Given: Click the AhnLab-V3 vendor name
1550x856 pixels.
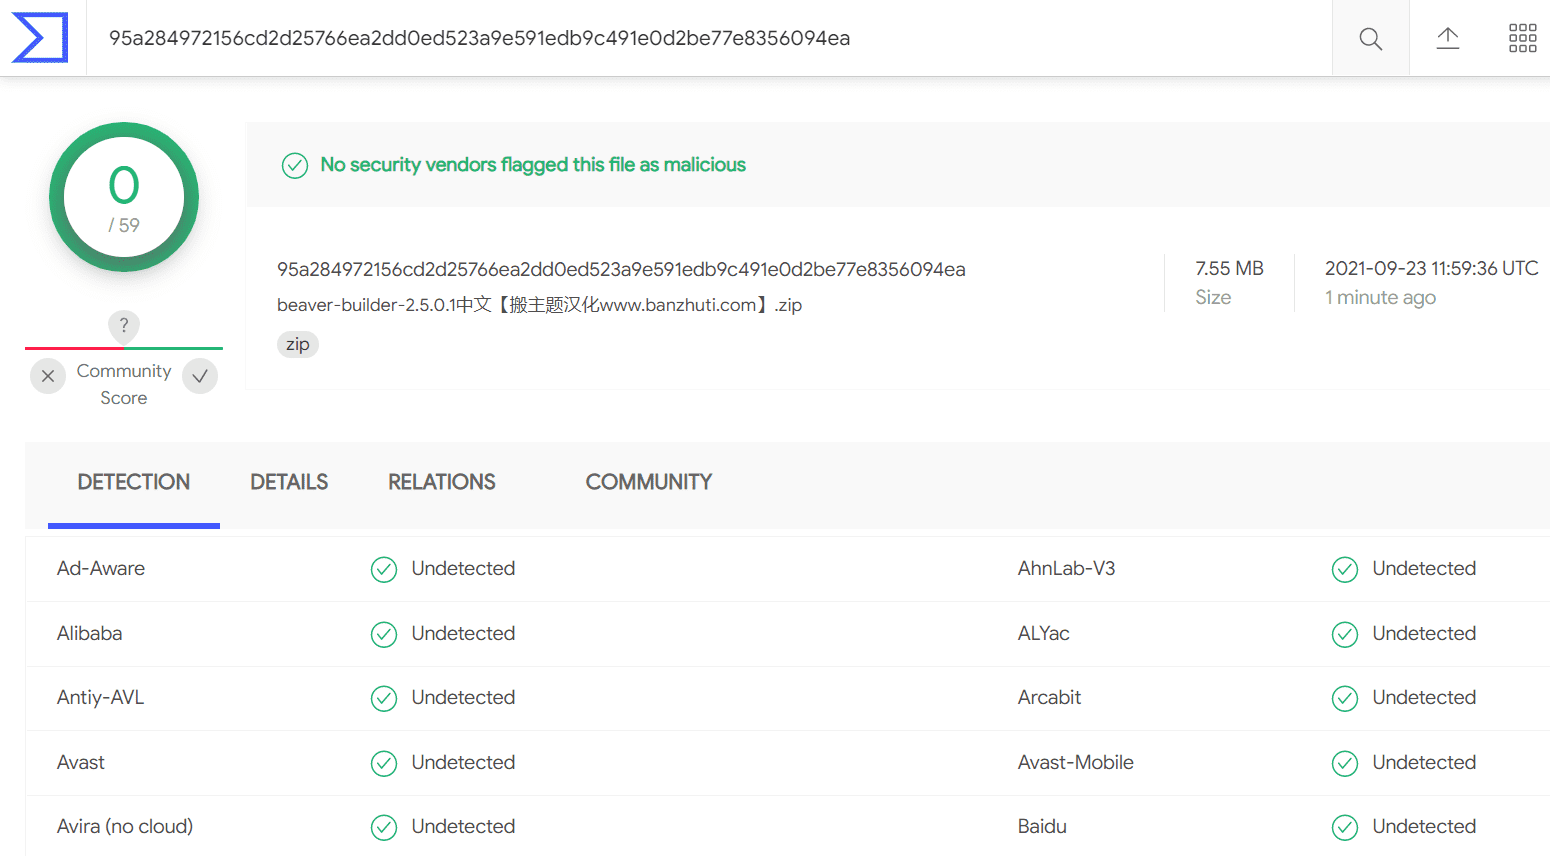Looking at the screenshot, I should pyautogui.click(x=1066, y=568).
